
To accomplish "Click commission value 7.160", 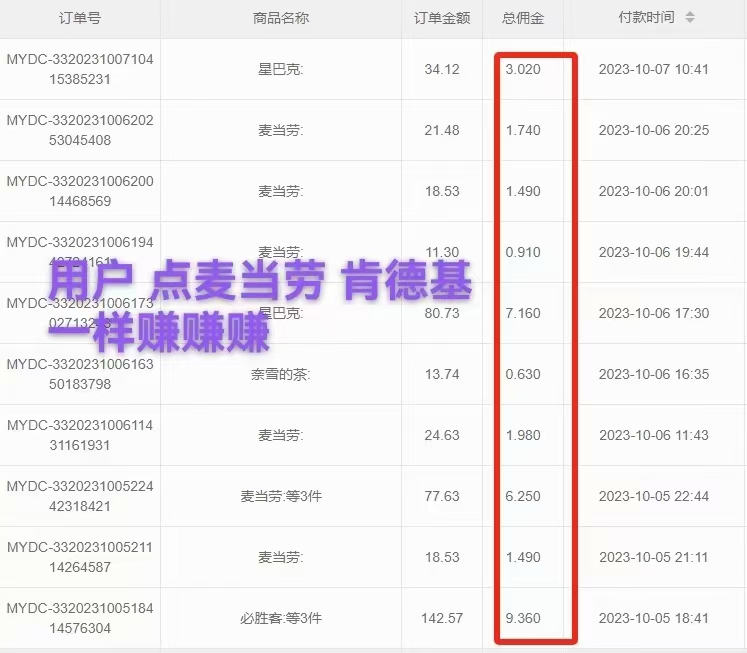I will (523, 313).
